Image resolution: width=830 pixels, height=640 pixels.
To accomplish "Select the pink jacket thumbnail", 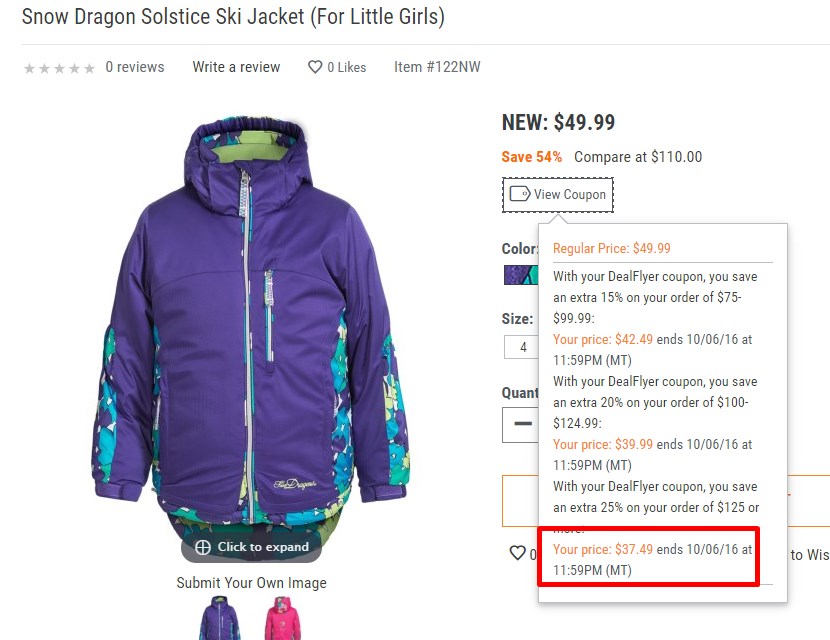I will (283, 618).
